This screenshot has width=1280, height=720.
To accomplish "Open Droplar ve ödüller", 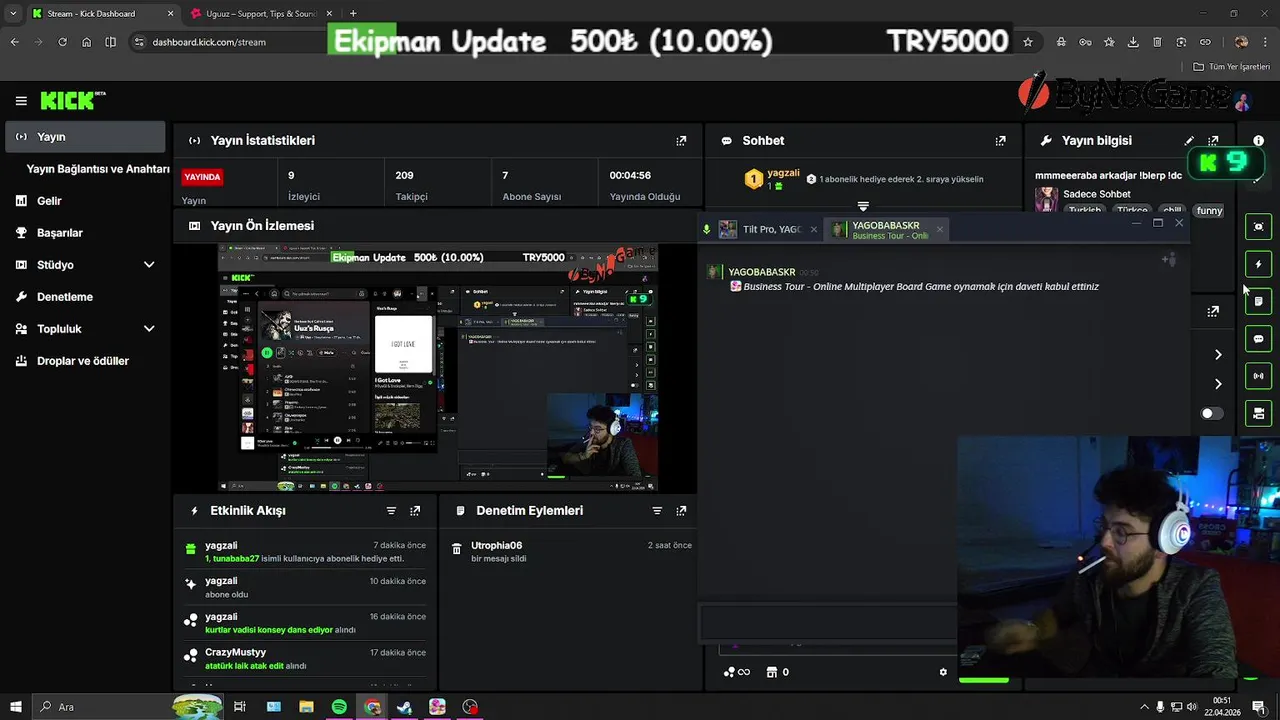I will click(x=85, y=361).
